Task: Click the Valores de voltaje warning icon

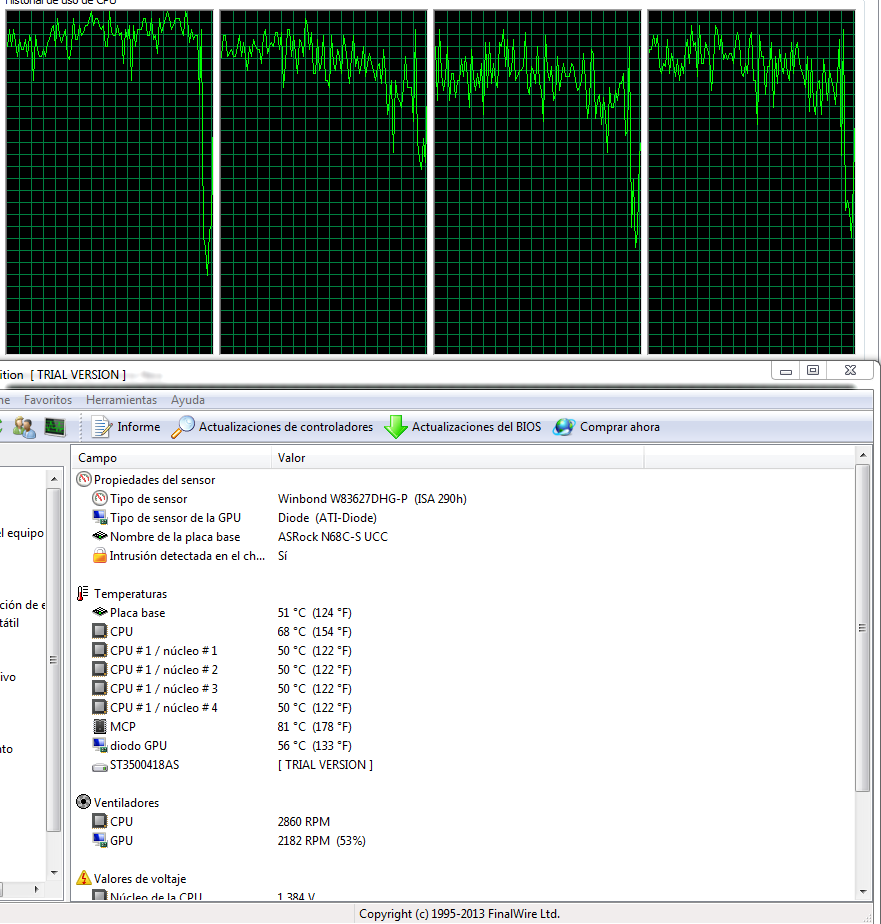Action: click(x=84, y=878)
